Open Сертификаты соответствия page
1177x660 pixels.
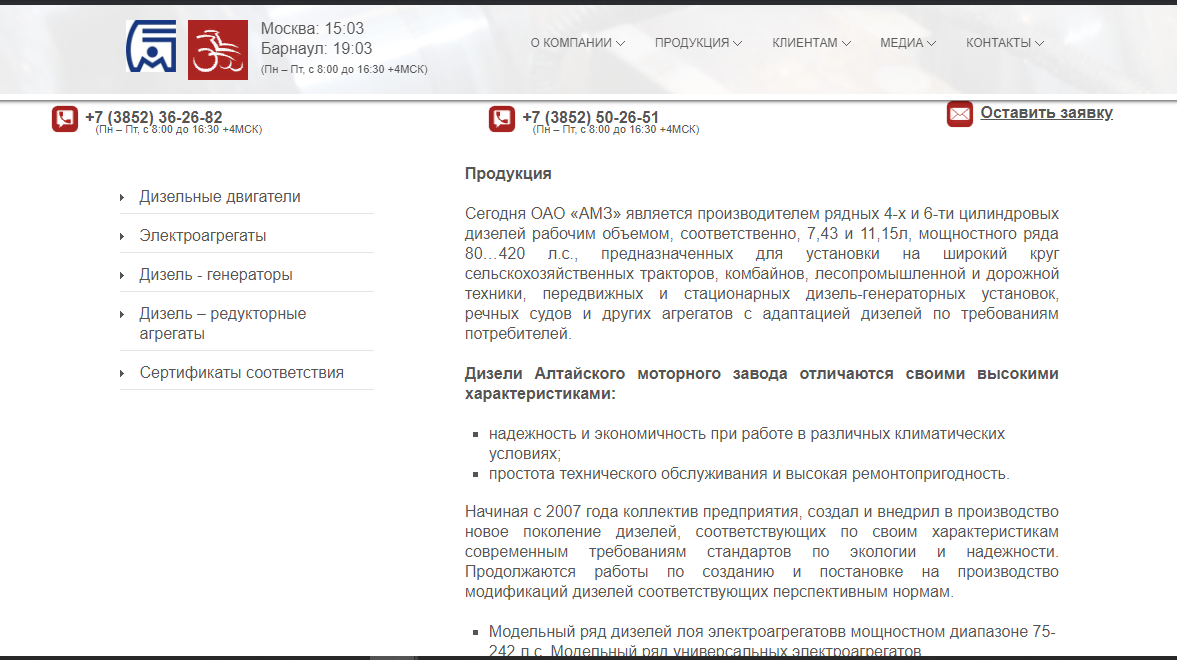point(242,373)
